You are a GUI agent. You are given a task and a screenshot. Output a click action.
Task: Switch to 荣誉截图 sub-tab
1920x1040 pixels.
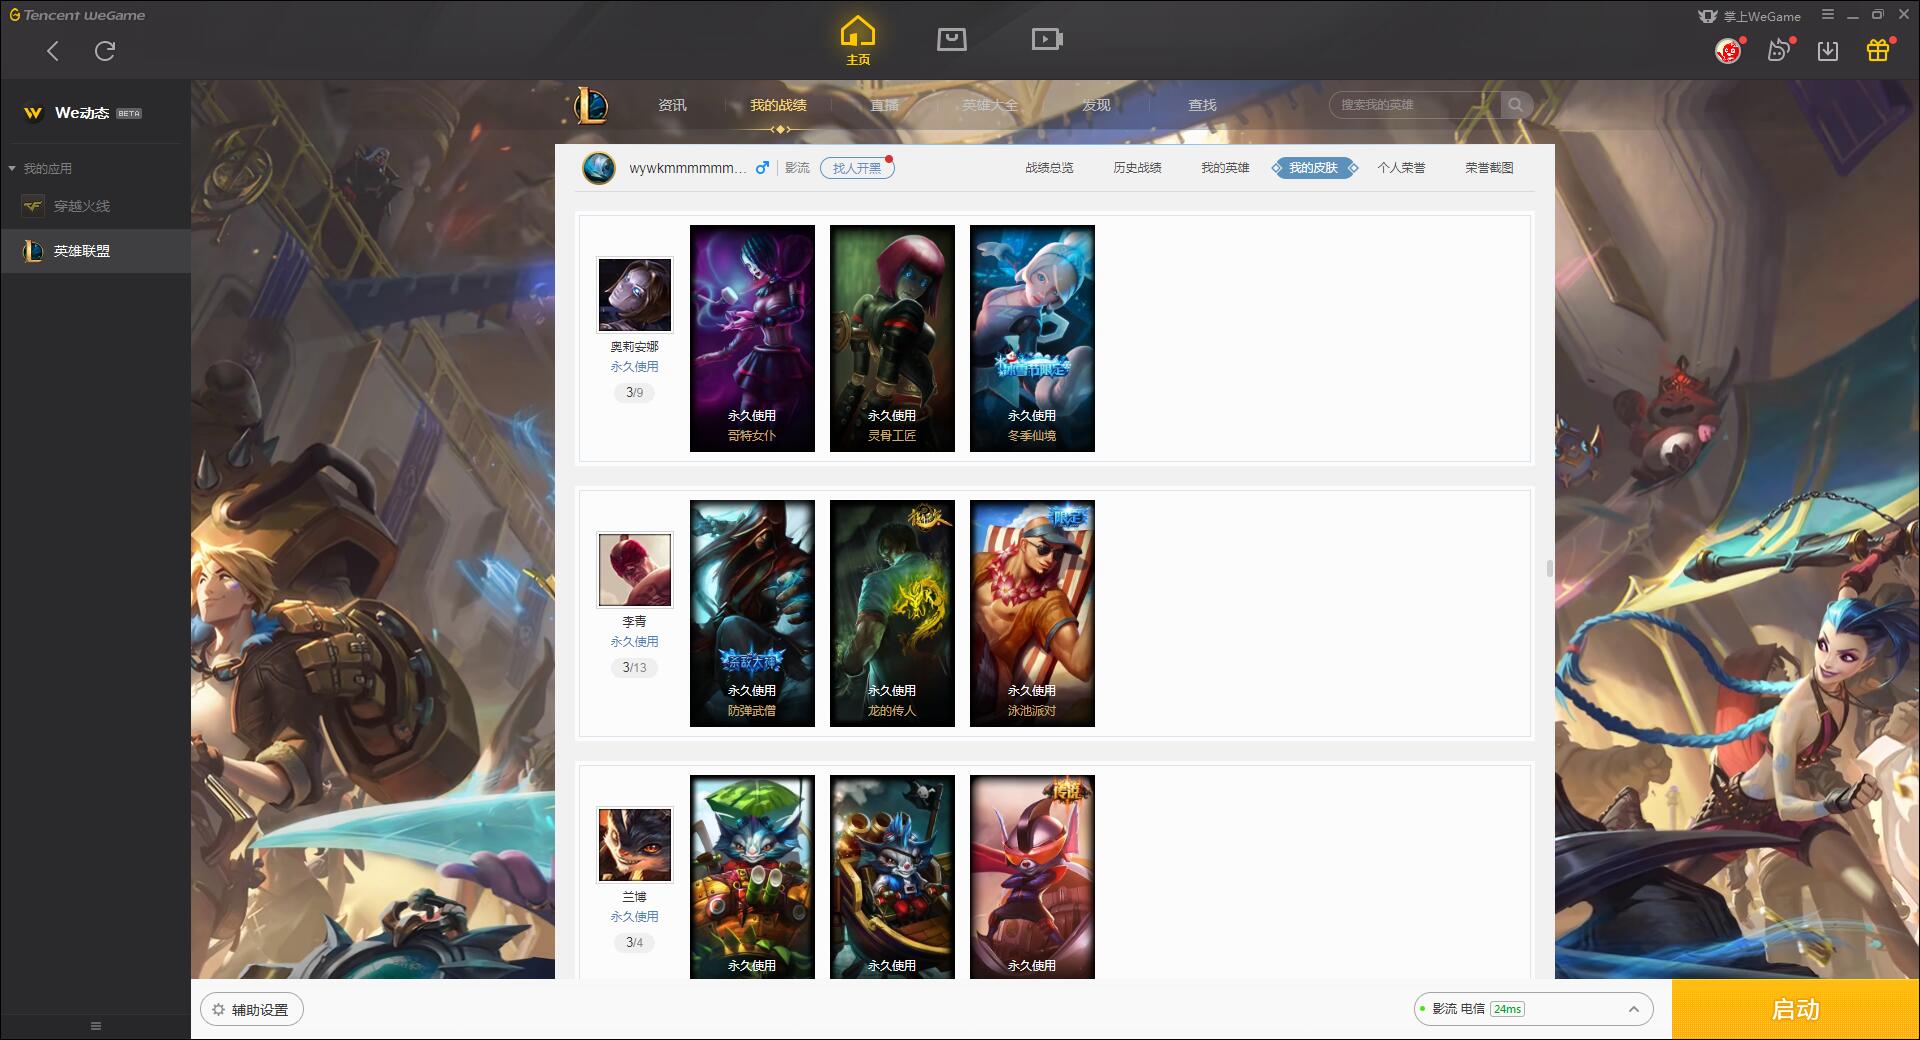pyautogui.click(x=1489, y=168)
